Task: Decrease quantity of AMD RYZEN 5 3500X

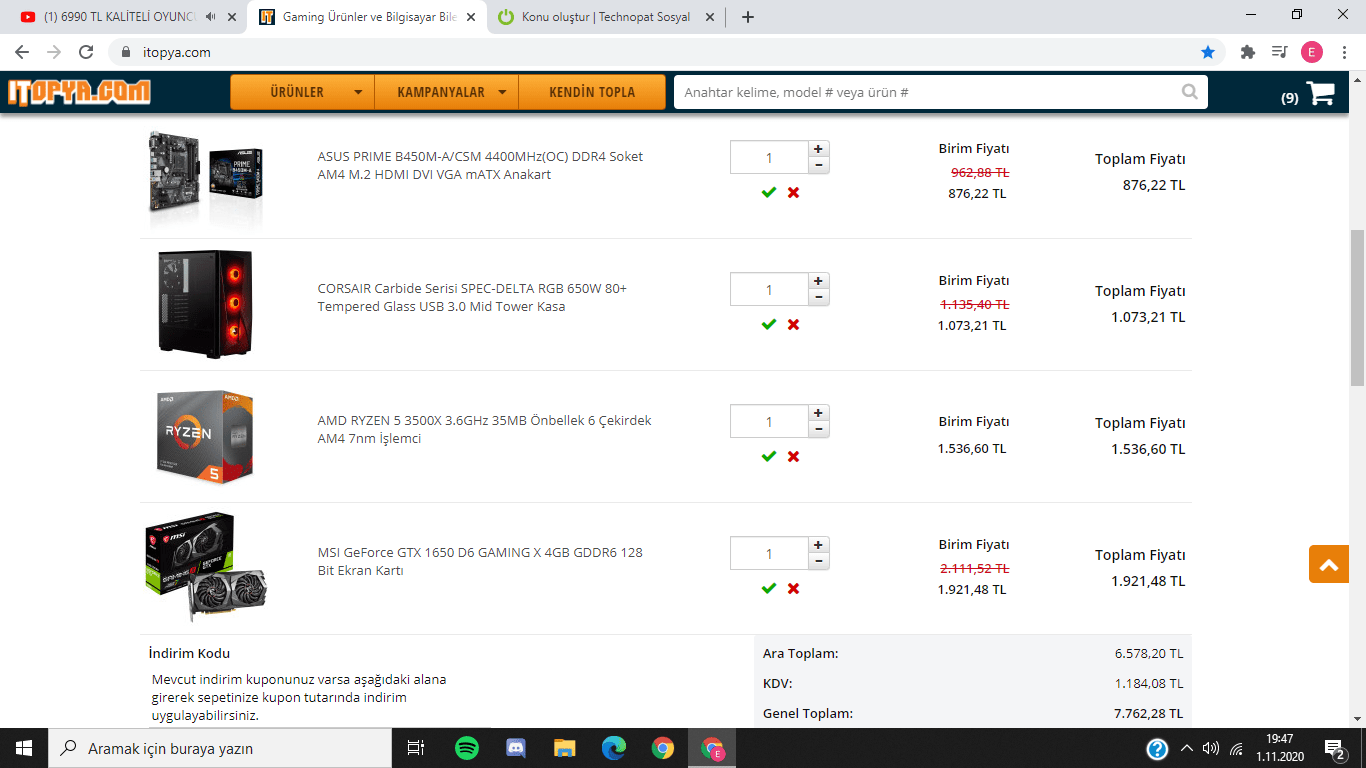Action: tap(818, 429)
